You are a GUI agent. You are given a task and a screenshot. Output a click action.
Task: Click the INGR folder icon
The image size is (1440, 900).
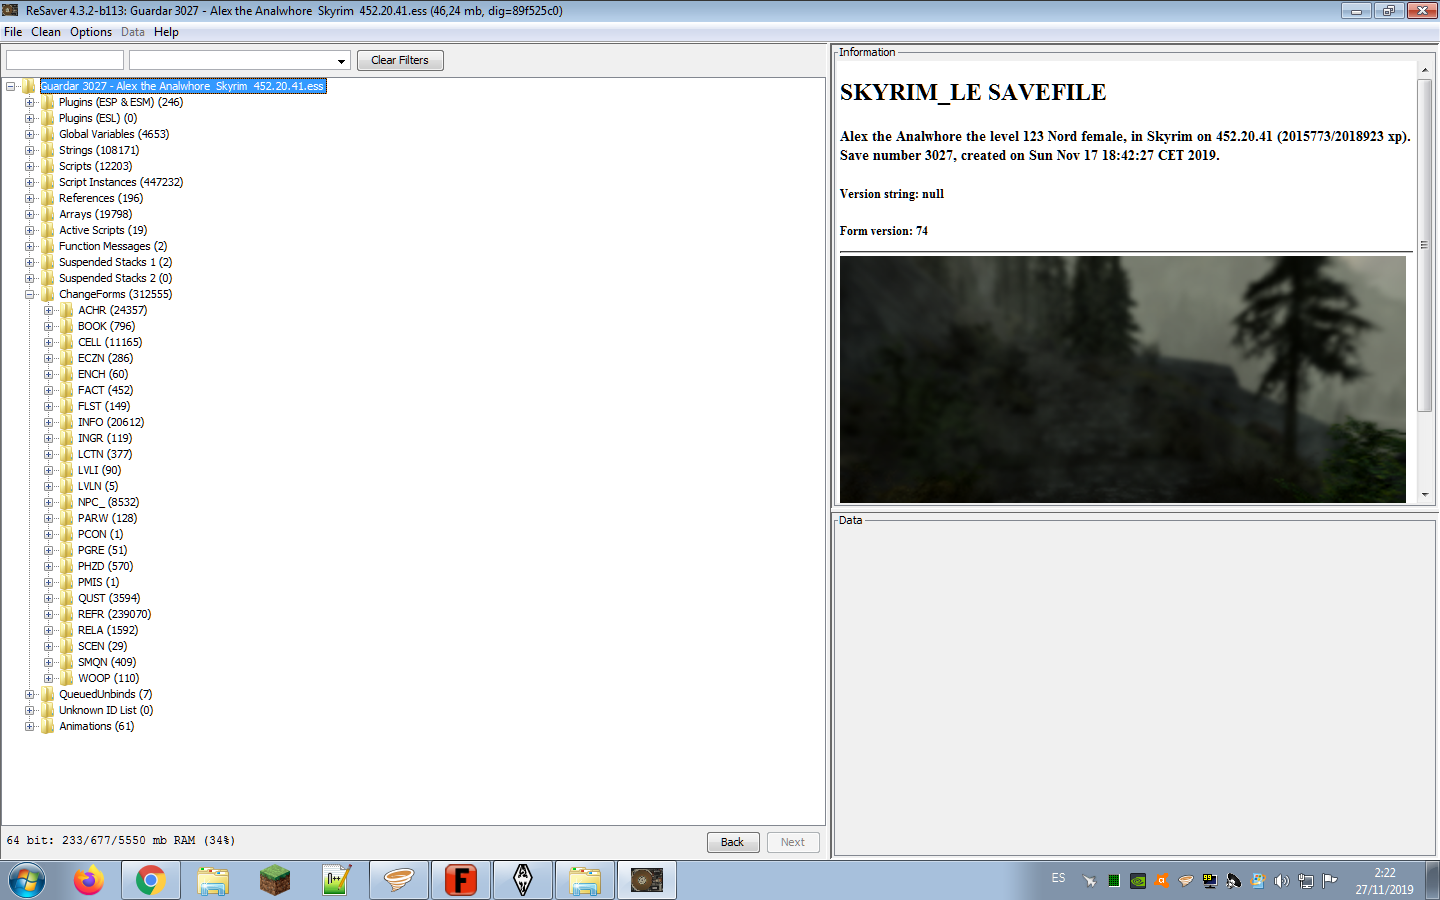tap(67, 438)
